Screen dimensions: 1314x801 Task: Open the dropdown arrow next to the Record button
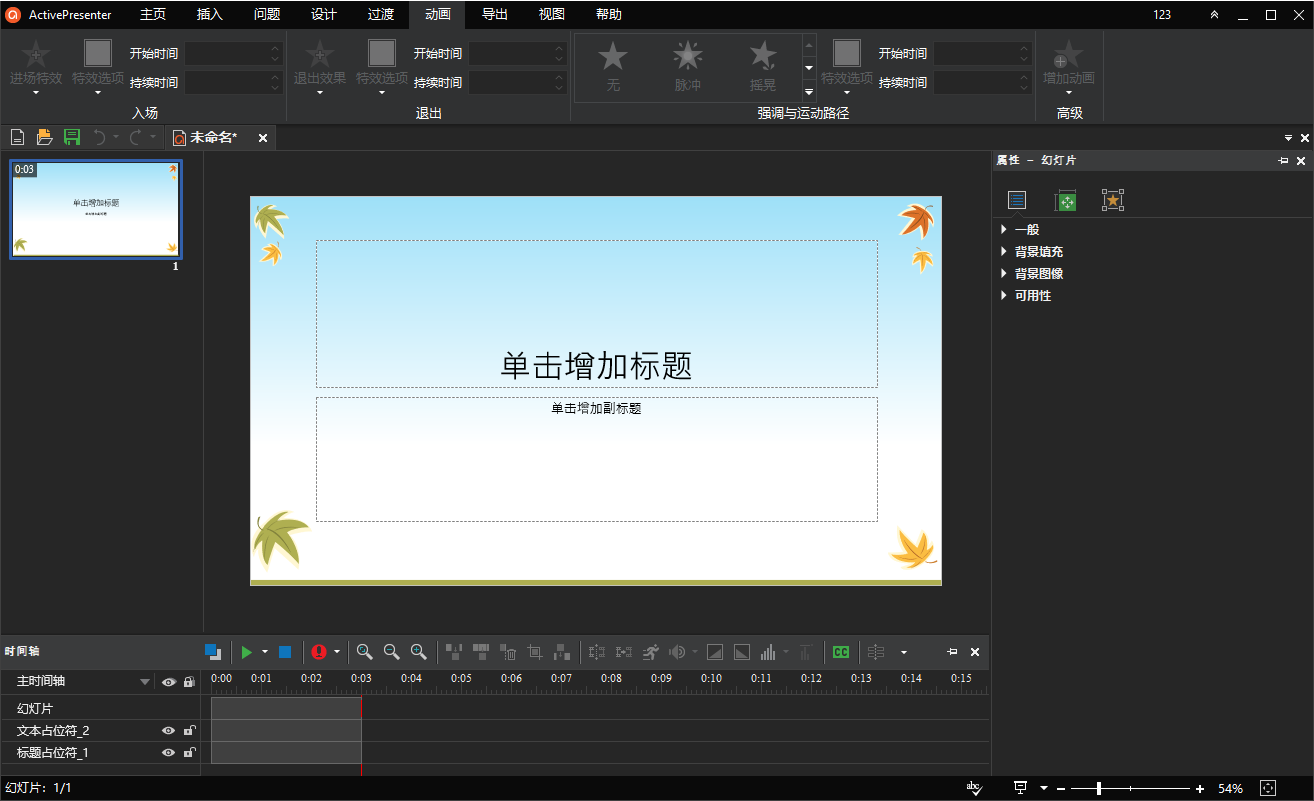point(337,652)
